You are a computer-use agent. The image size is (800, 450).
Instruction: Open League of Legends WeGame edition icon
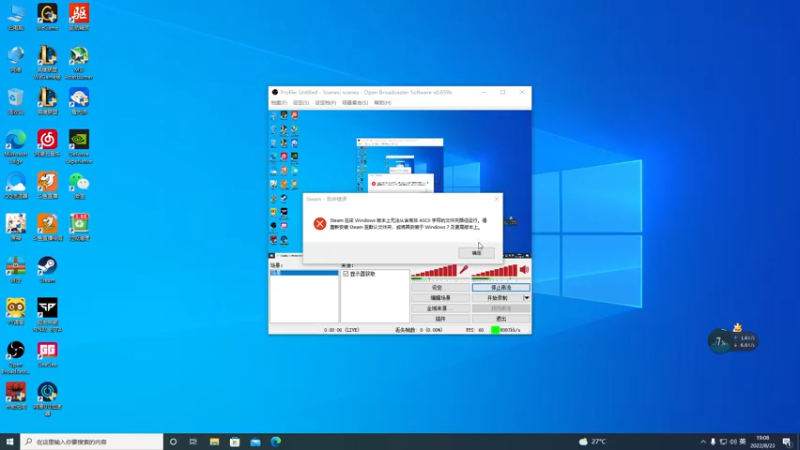pos(47,63)
